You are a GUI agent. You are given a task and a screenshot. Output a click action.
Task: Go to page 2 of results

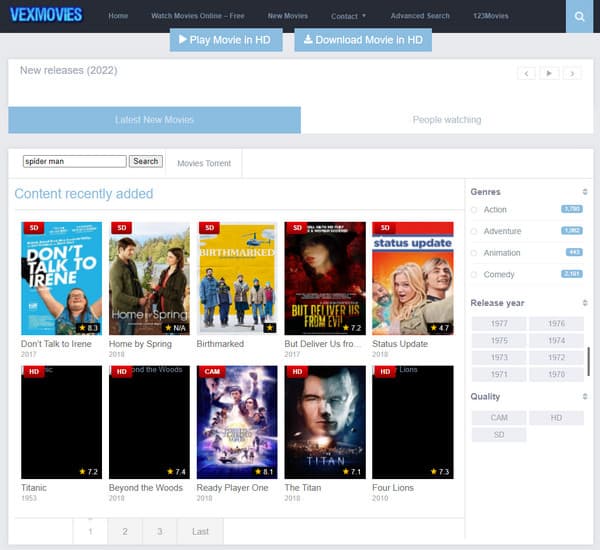[x=125, y=531]
